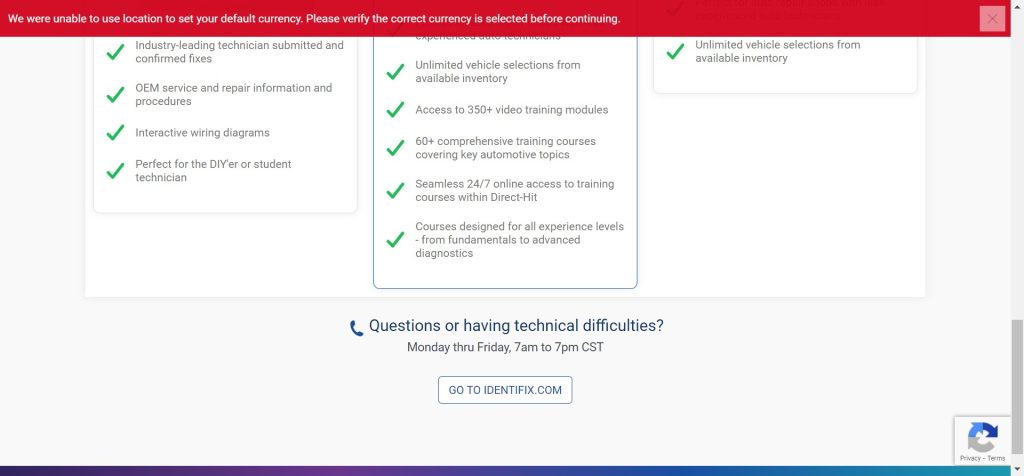Screen dimensions: 1024x476
Task: Click the phone icon beside Questions heading
Action: click(x=357, y=328)
